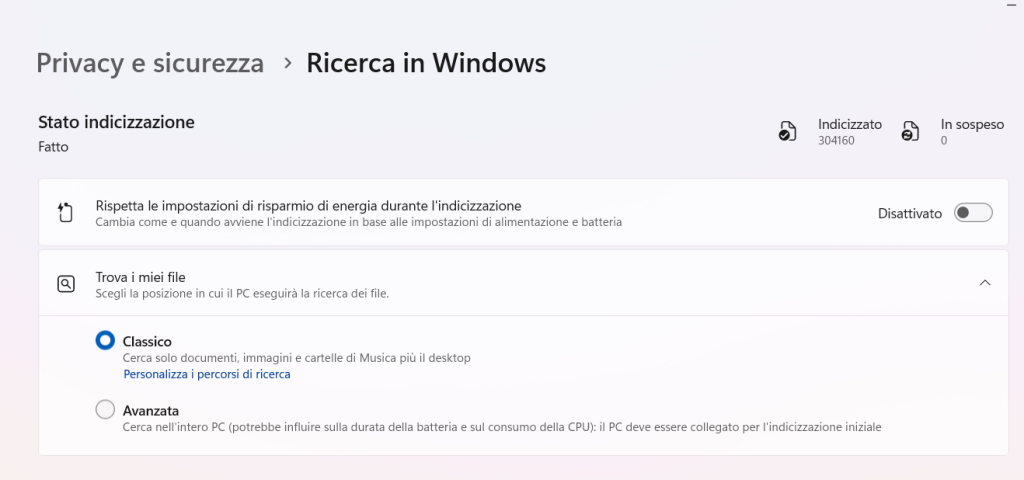Click the Trova i miei file title
Viewport: 1024px width, 480px height.
point(140,278)
